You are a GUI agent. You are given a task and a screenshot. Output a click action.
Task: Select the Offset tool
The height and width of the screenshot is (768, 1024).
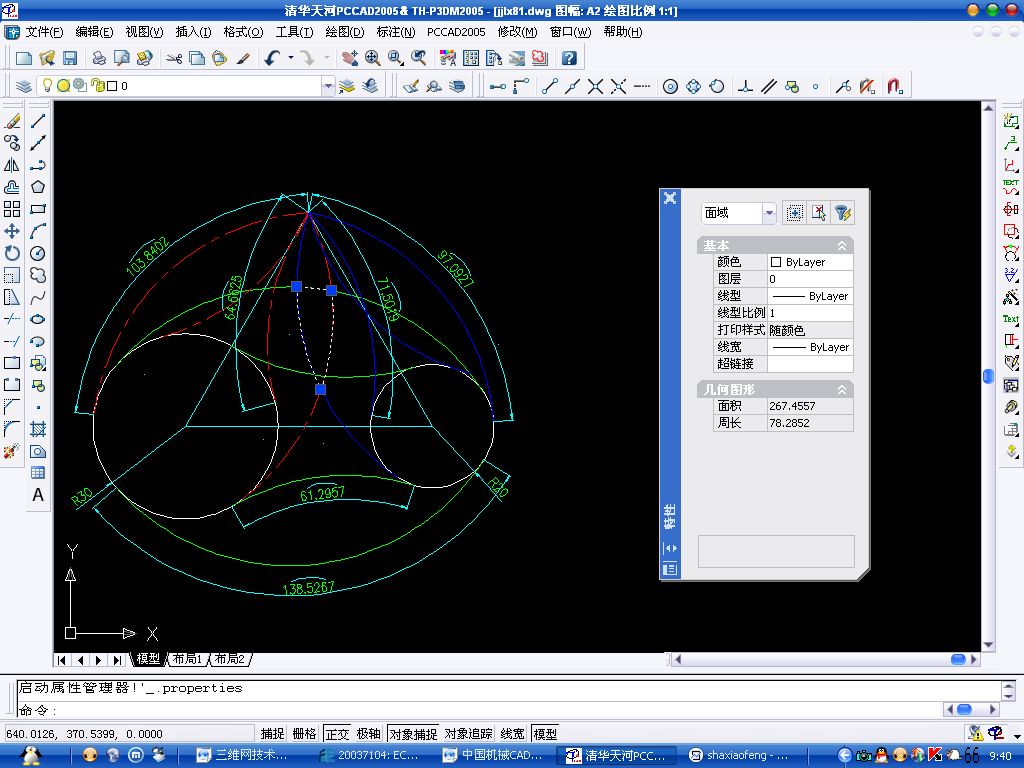[12, 187]
